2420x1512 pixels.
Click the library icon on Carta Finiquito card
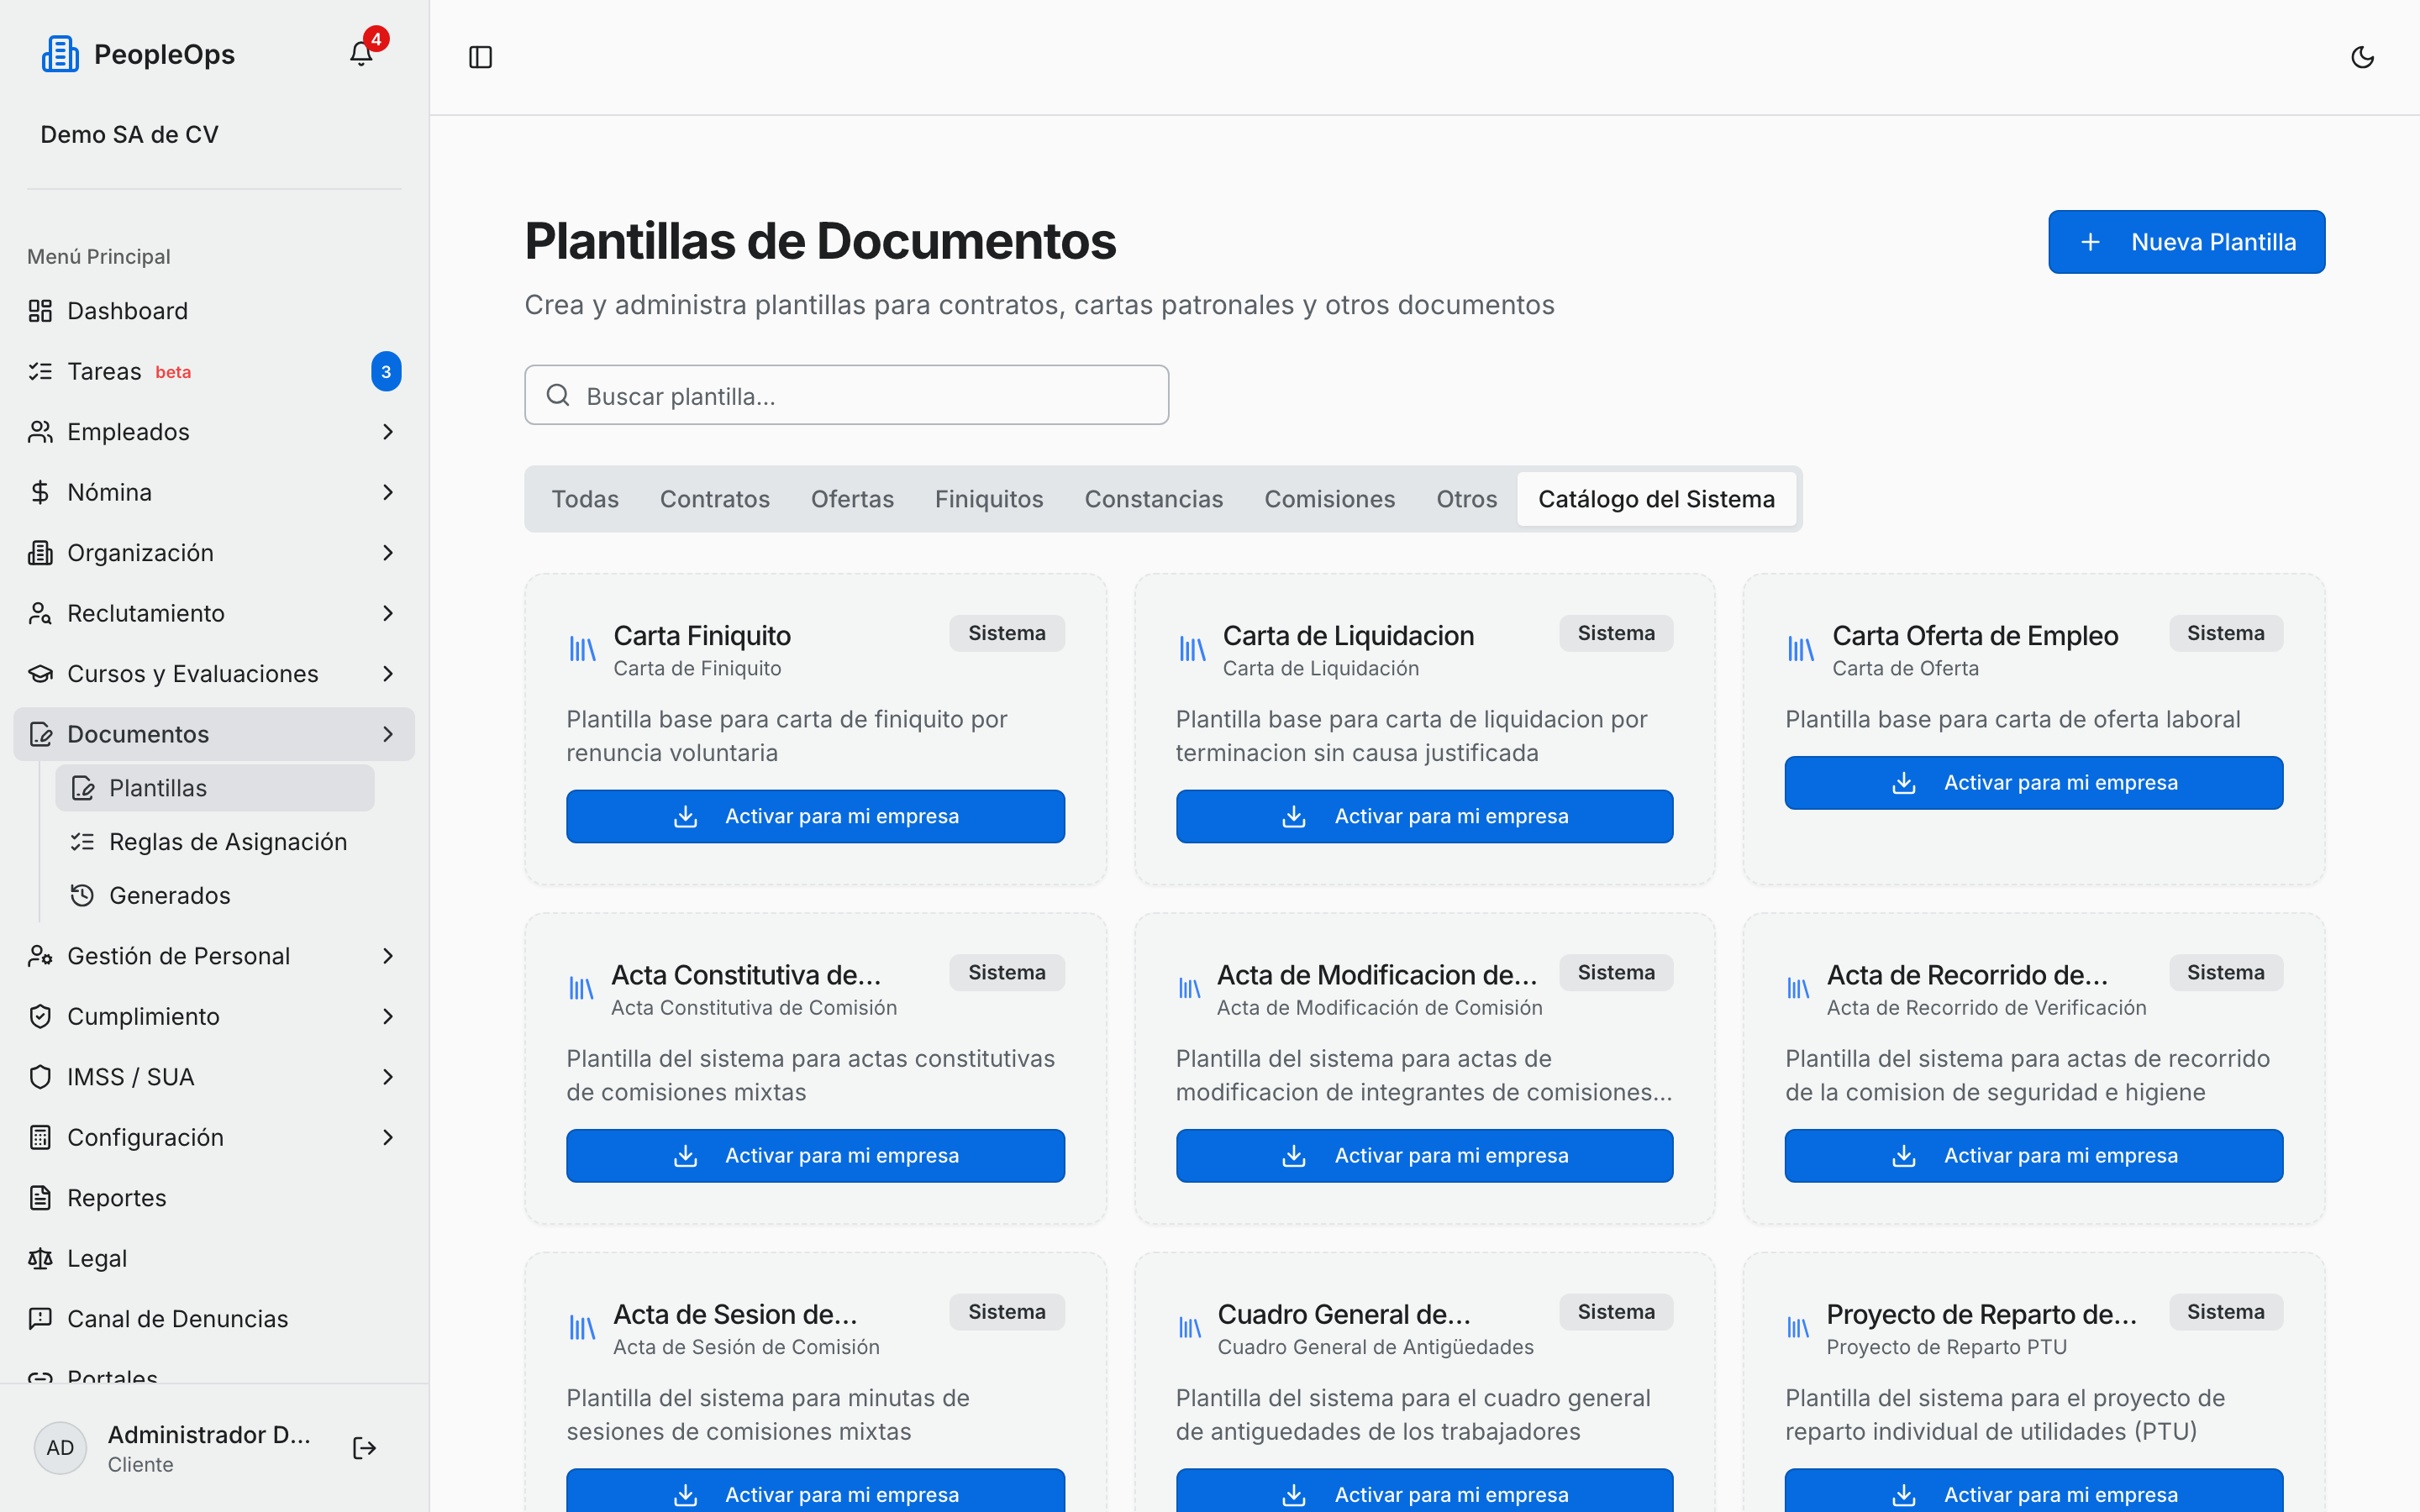(x=582, y=649)
